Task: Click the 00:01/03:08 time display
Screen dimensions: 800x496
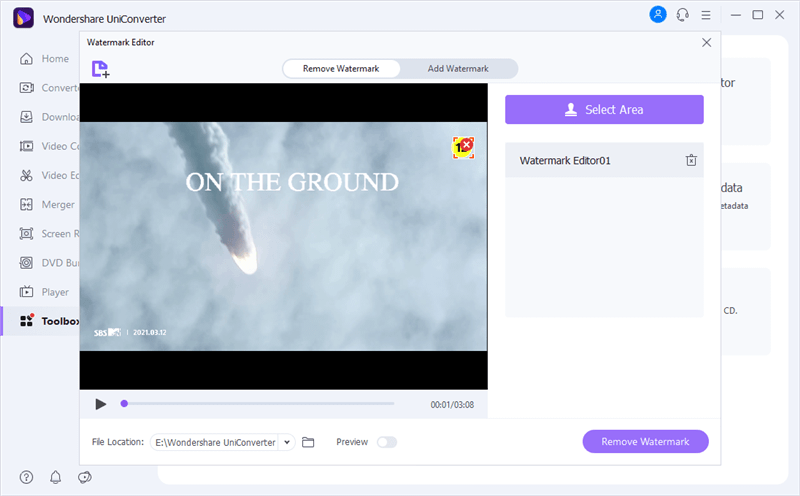Action: tap(452, 405)
